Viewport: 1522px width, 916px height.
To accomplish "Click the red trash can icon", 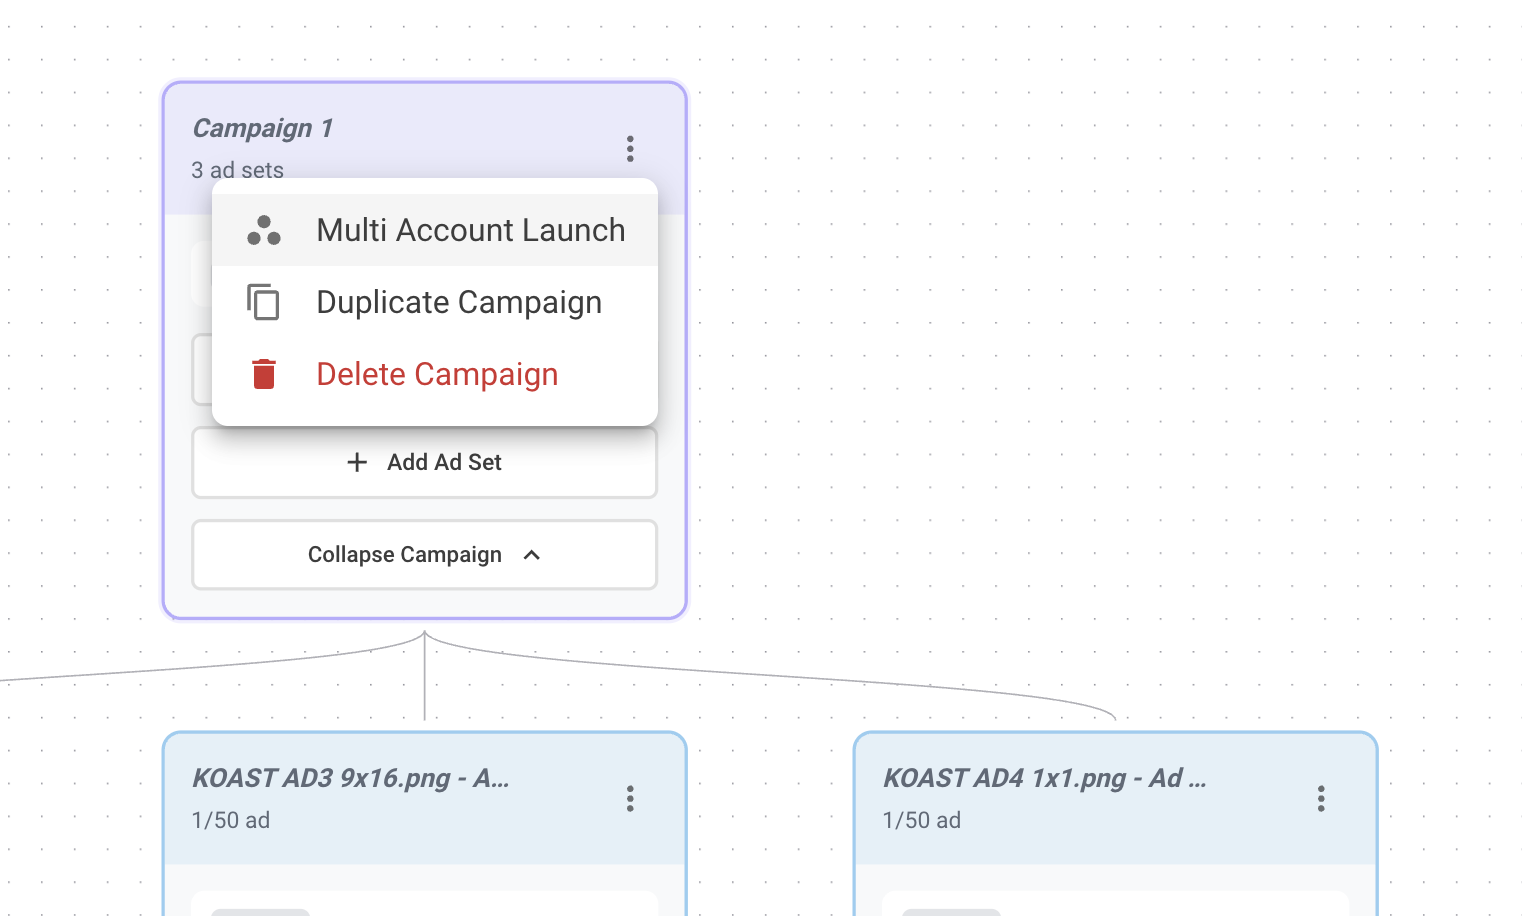I will (263, 374).
